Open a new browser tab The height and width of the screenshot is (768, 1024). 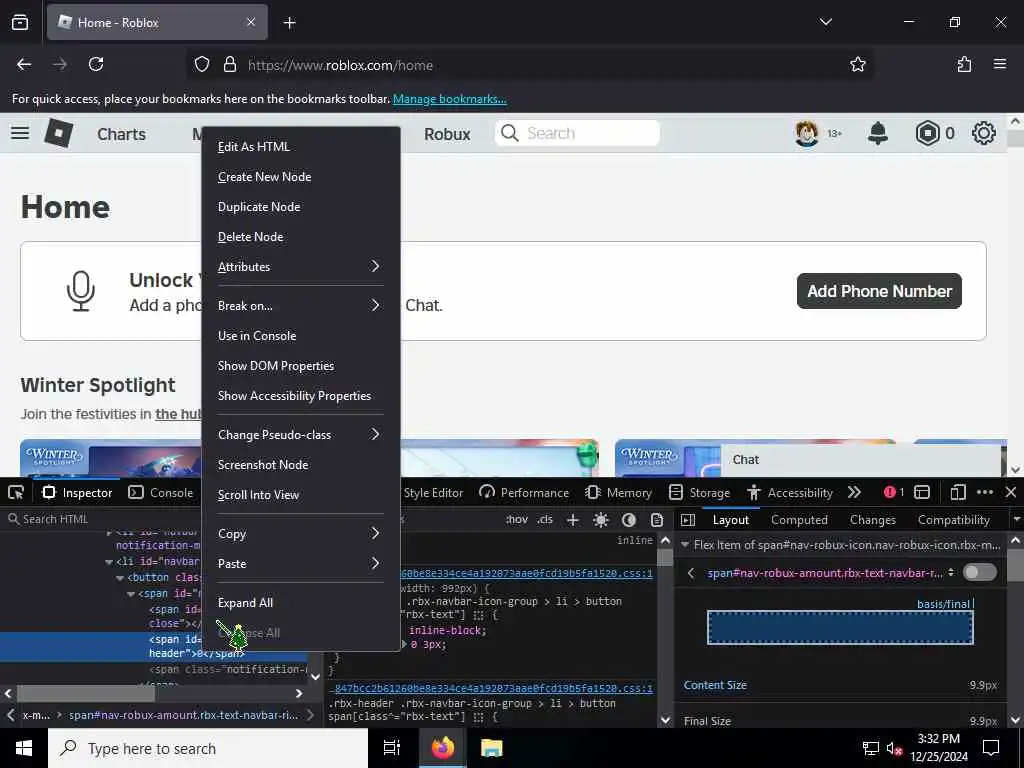point(289,22)
